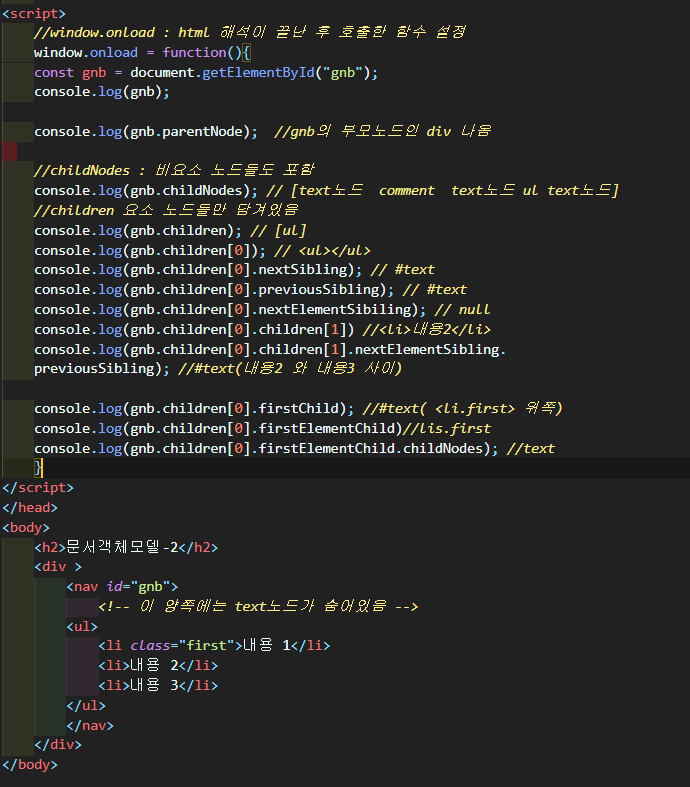The height and width of the screenshot is (787, 690).
Task: Click the closing </body> tag
Action: point(30,765)
